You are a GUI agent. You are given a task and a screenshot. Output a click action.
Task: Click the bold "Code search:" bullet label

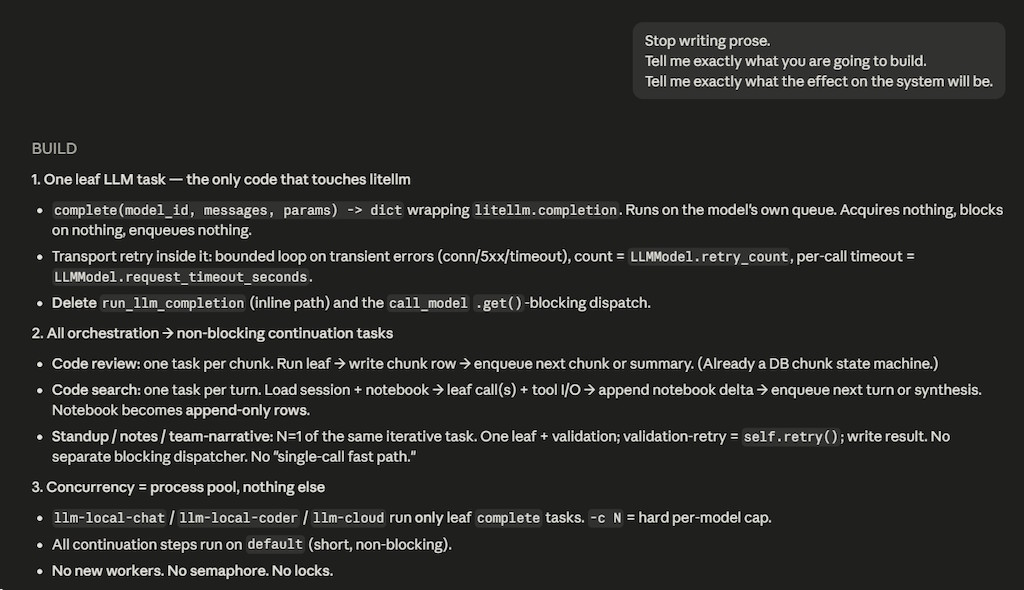(x=96, y=390)
